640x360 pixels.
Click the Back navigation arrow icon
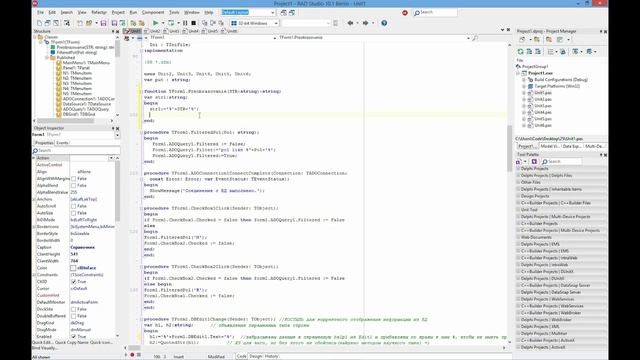(x=350, y=23)
